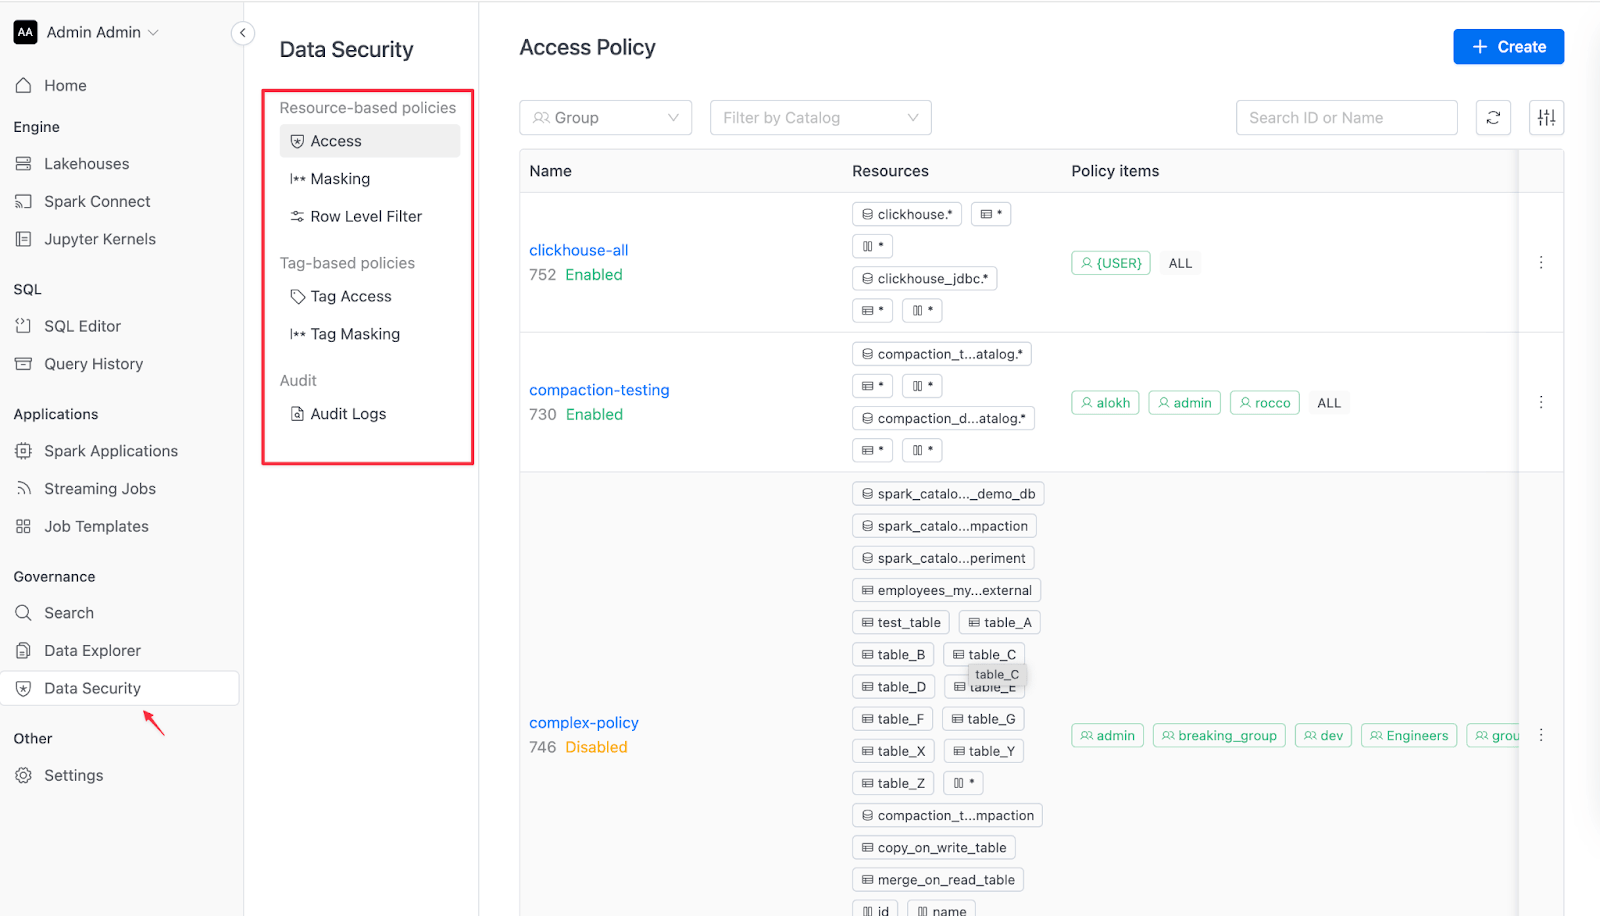
Task: Click the Search ID or Name field
Action: [1346, 118]
